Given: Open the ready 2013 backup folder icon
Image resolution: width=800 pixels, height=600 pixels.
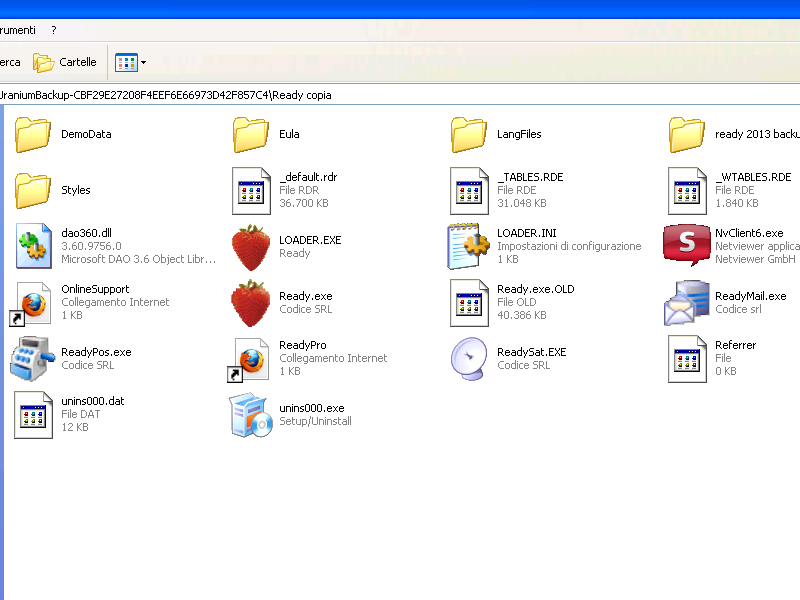Looking at the screenshot, I should [x=687, y=134].
